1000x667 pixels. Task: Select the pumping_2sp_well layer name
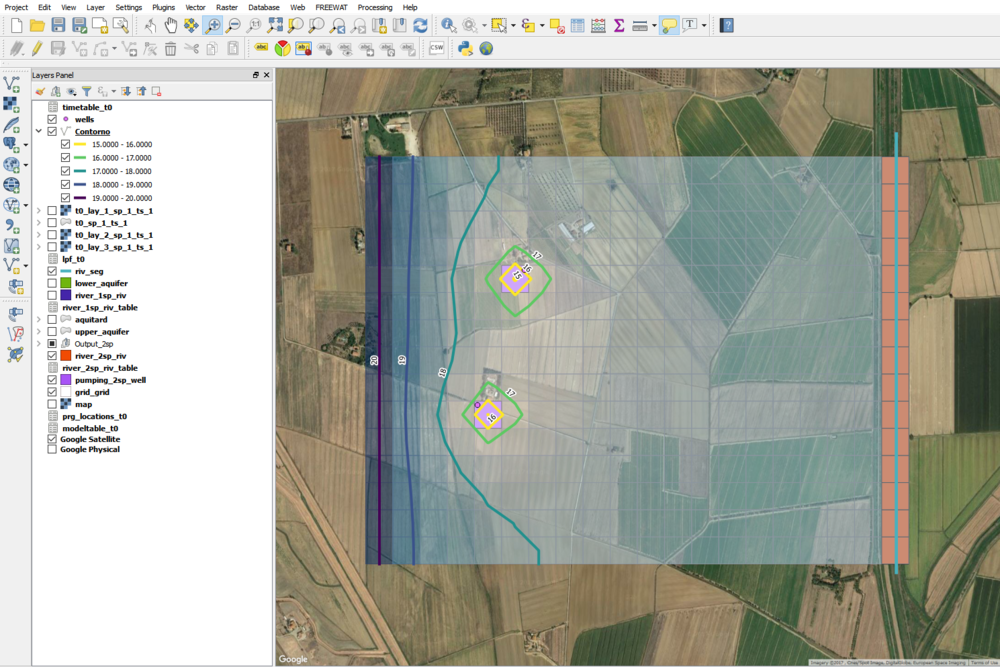tap(110, 380)
